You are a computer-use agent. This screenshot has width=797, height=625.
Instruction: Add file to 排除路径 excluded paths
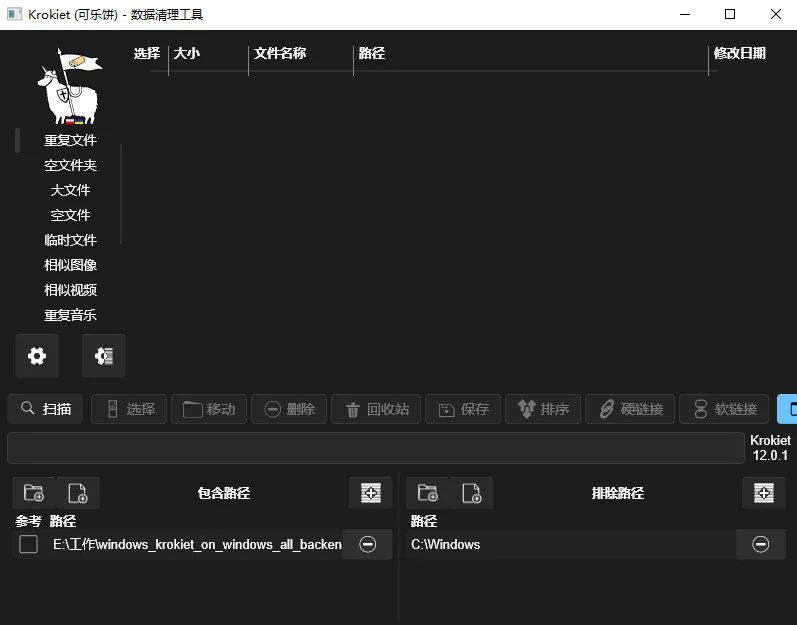tap(471, 493)
